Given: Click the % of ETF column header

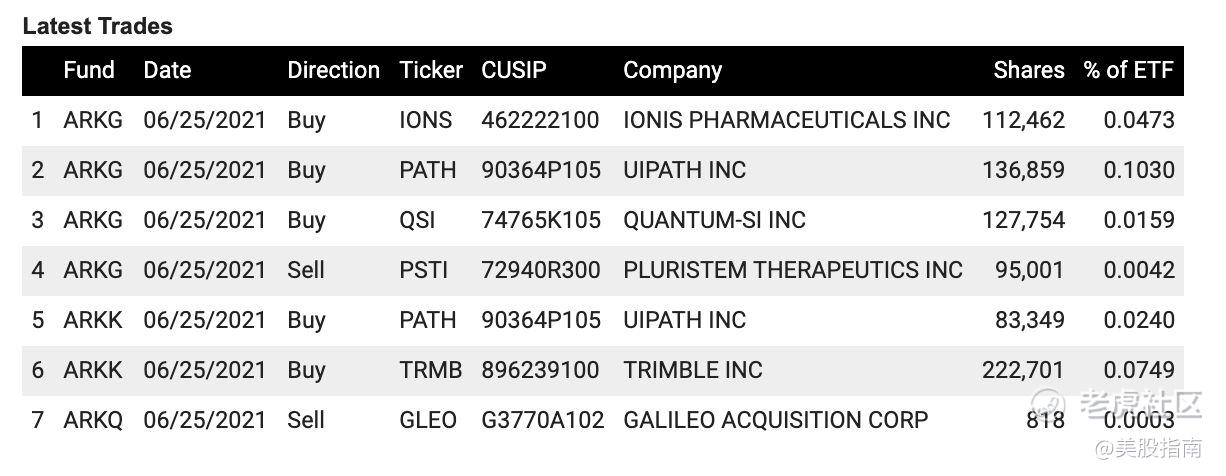Looking at the screenshot, I should pos(1128,70).
